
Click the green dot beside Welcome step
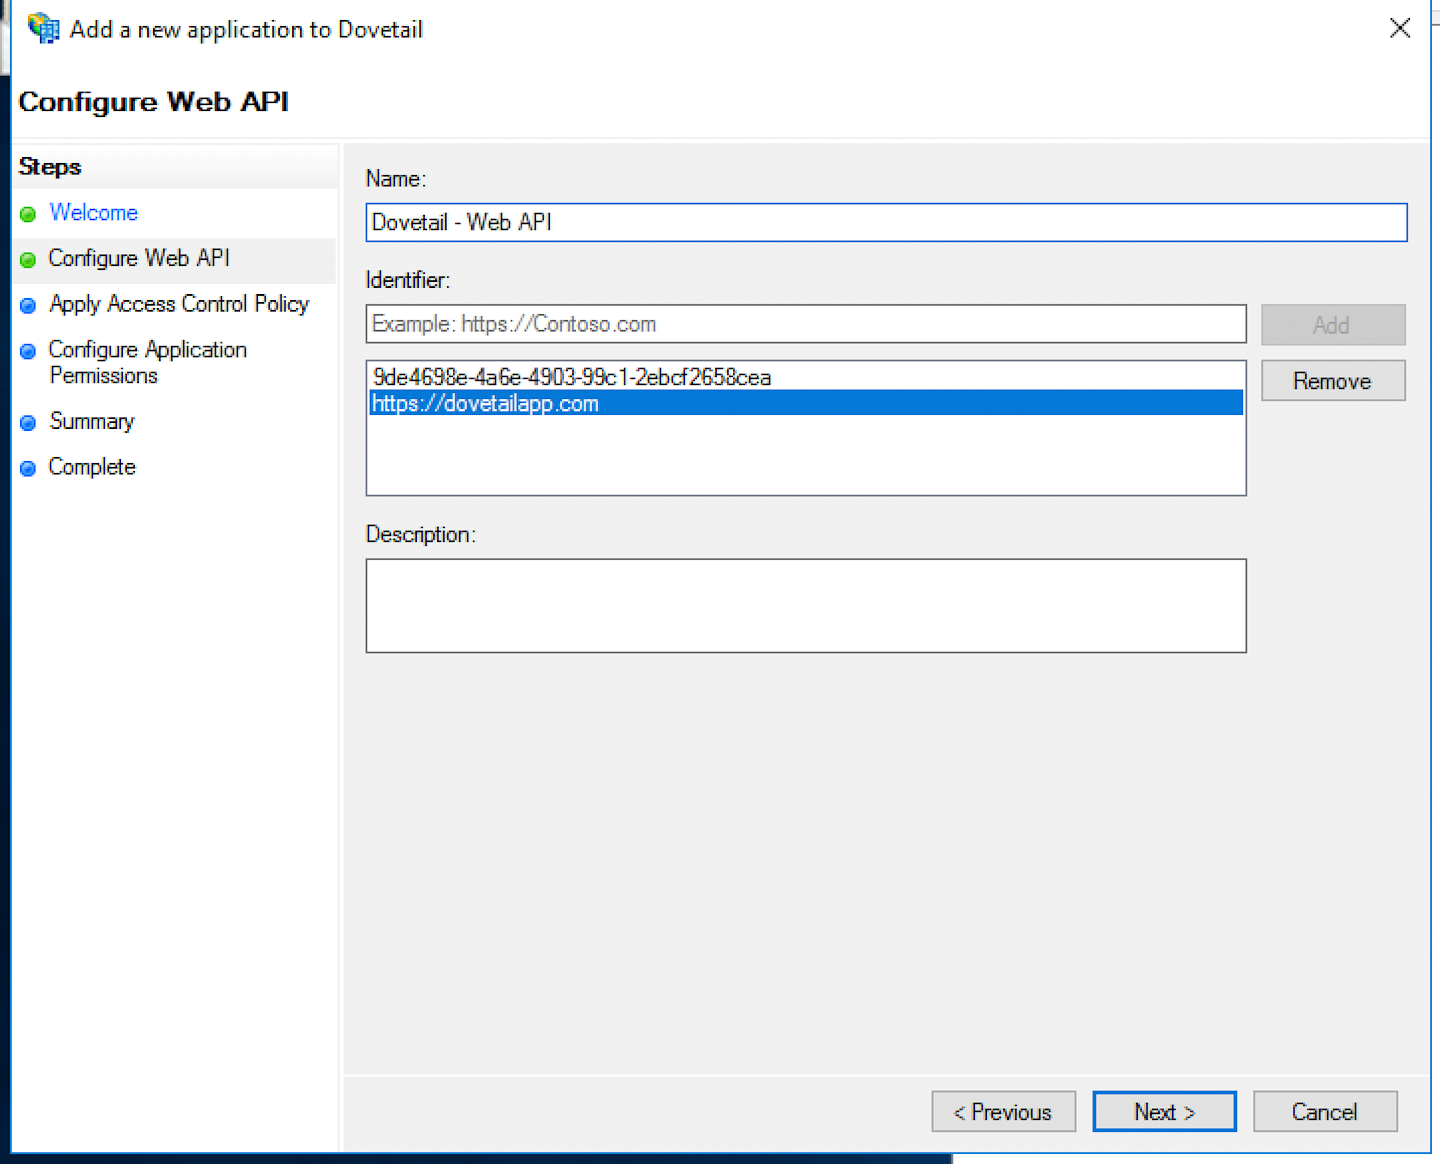point(28,214)
